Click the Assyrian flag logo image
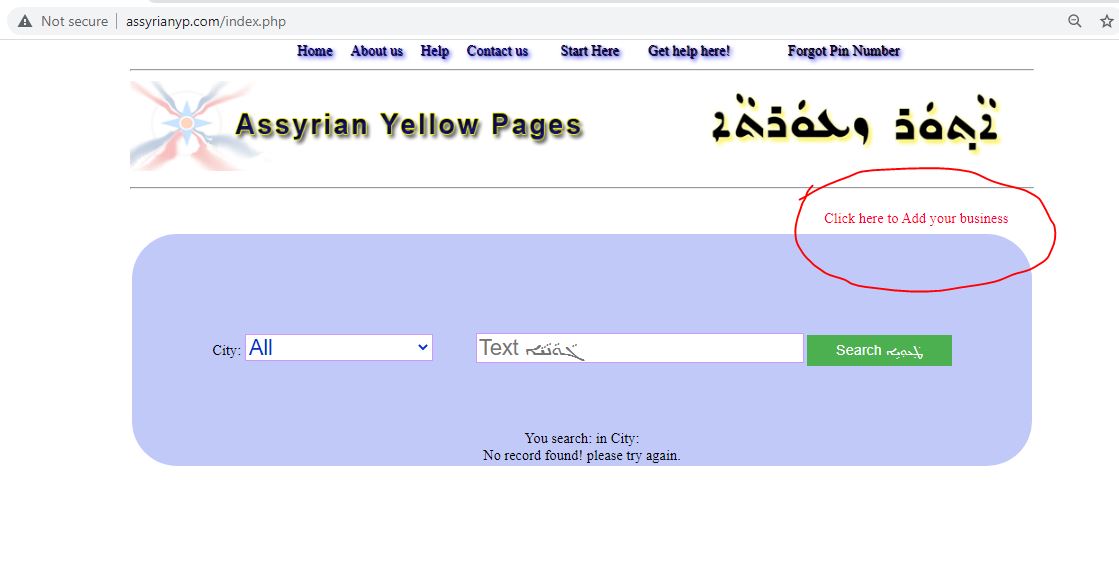 pyautogui.click(x=185, y=125)
